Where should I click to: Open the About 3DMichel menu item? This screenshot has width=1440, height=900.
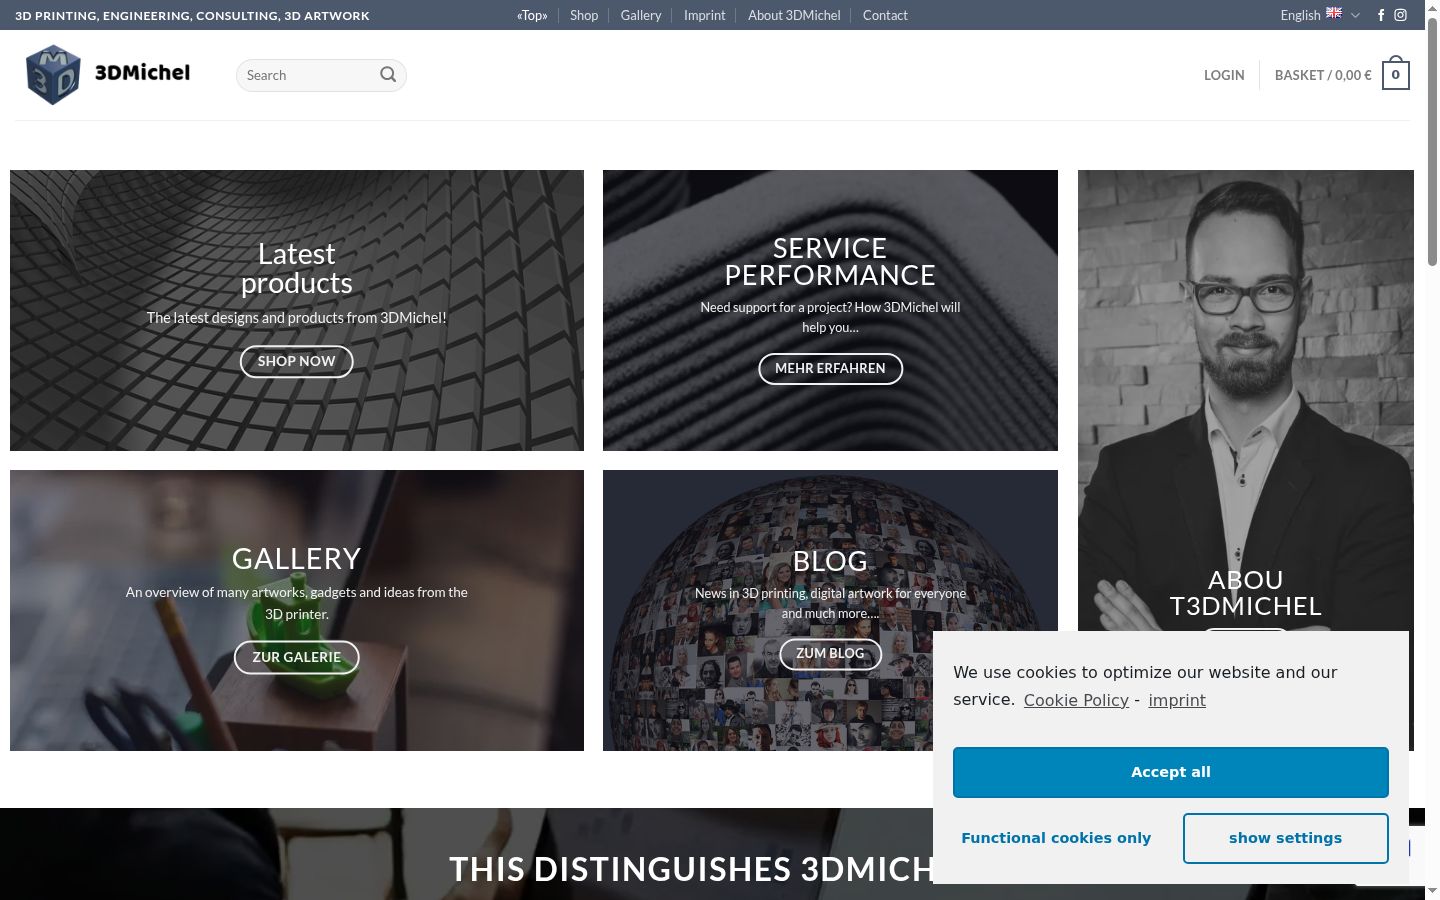[794, 15]
